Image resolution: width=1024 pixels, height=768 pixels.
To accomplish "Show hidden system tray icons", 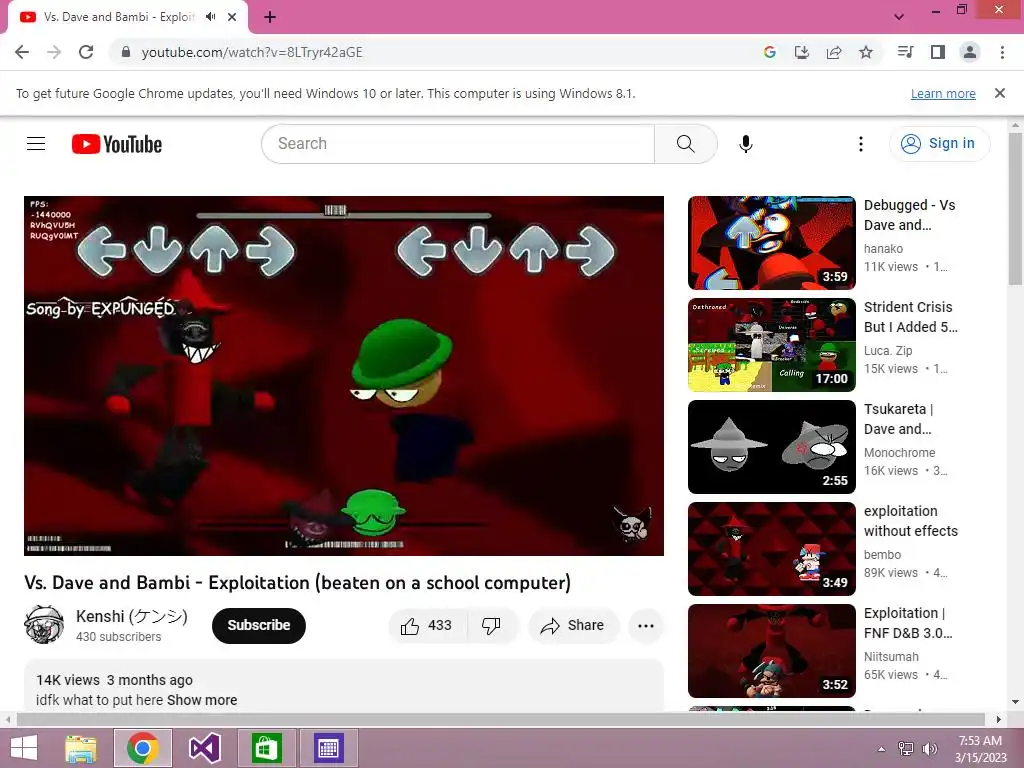I will click(x=881, y=749).
